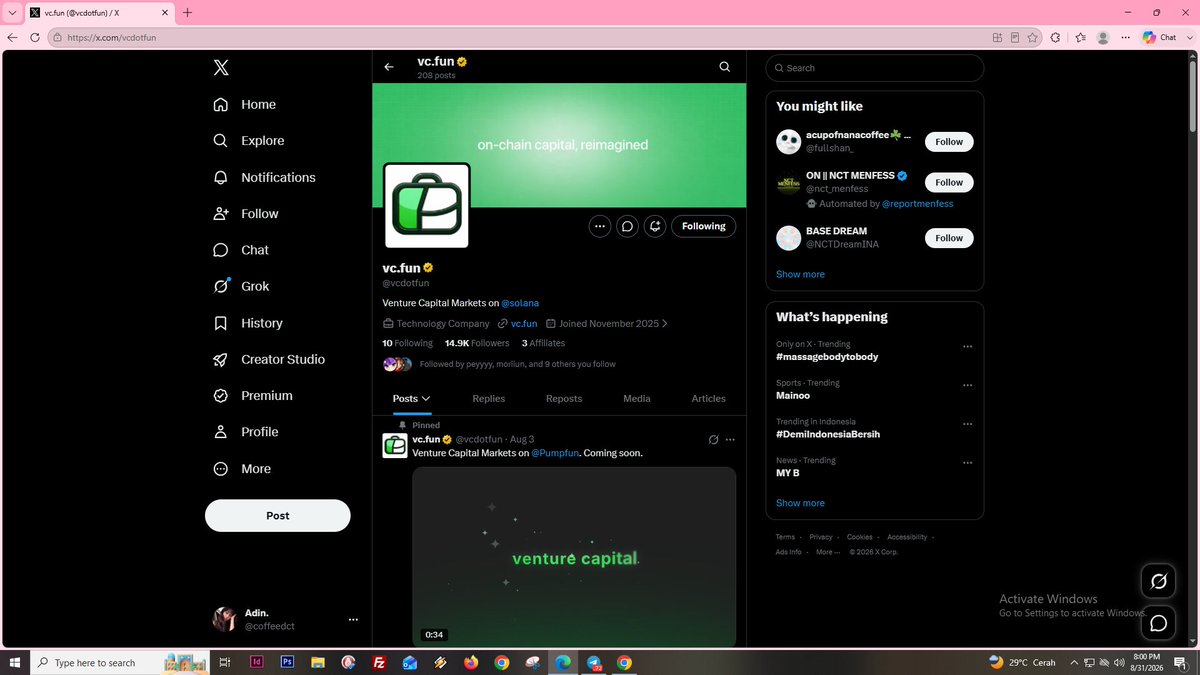Show more suggested accounts
Screen dimensions: 1200x675
[800, 274]
